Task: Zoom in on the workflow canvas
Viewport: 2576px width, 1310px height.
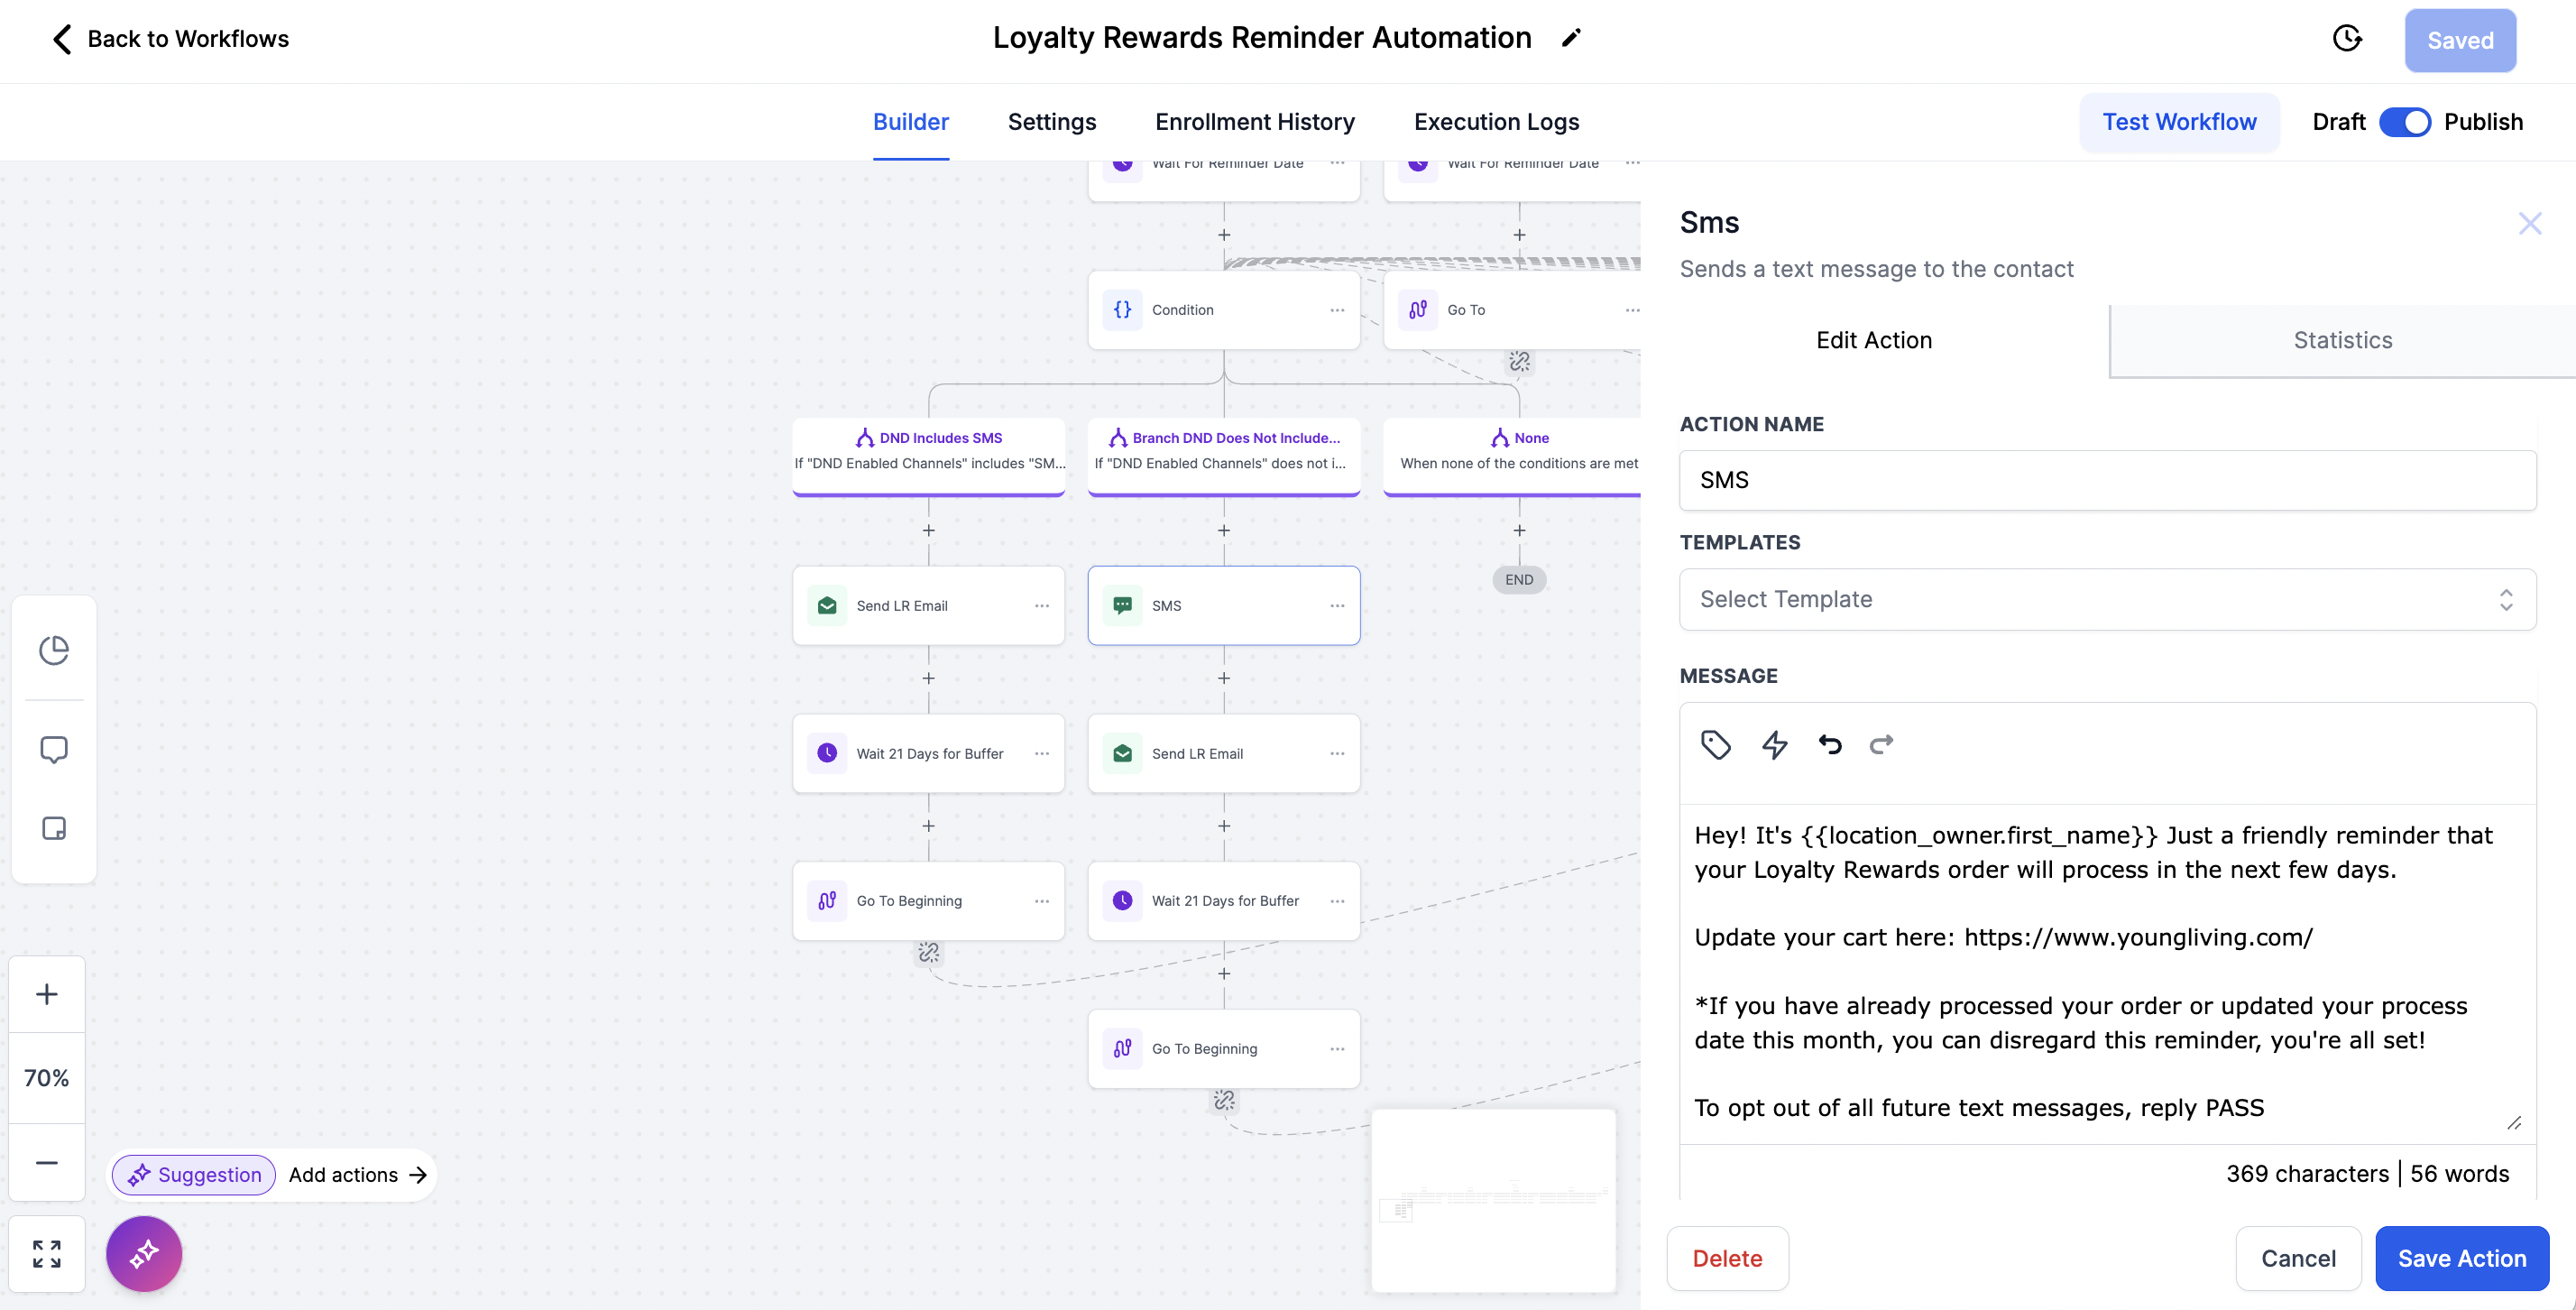Action: 47,994
